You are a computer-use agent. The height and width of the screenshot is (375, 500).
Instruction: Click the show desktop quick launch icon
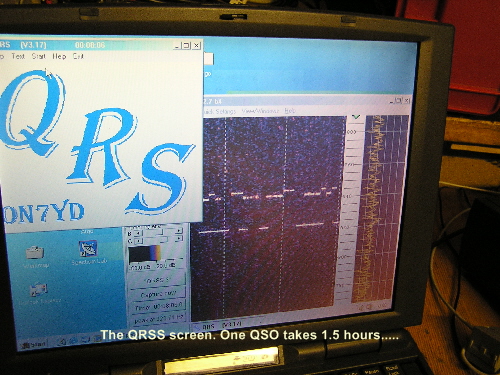tap(85, 340)
